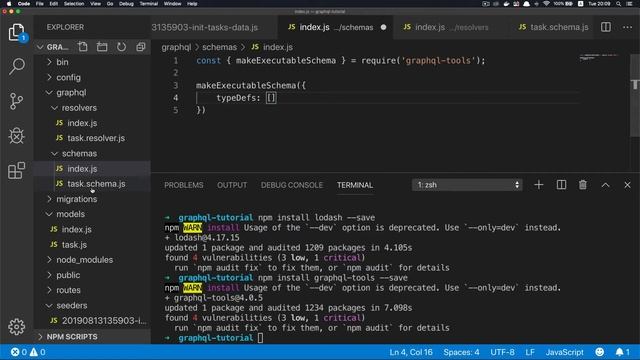This screenshot has height=360, width=640.
Task: Open the Terminal menu in menu bar
Action: pyautogui.click(x=149, y=4)
